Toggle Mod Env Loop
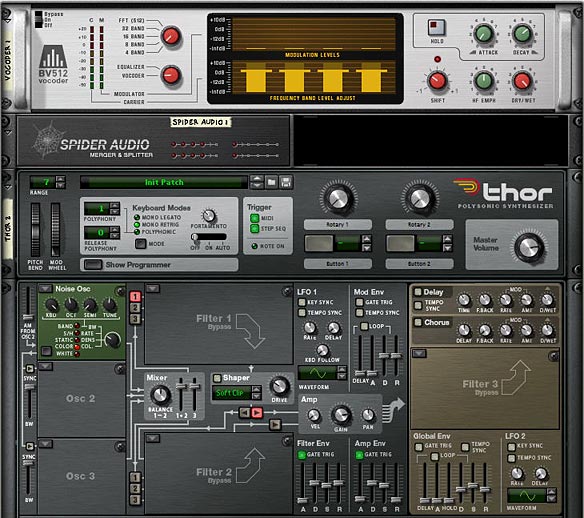The width and height of the screenshot is (584, 518). [x=364, y=326]
